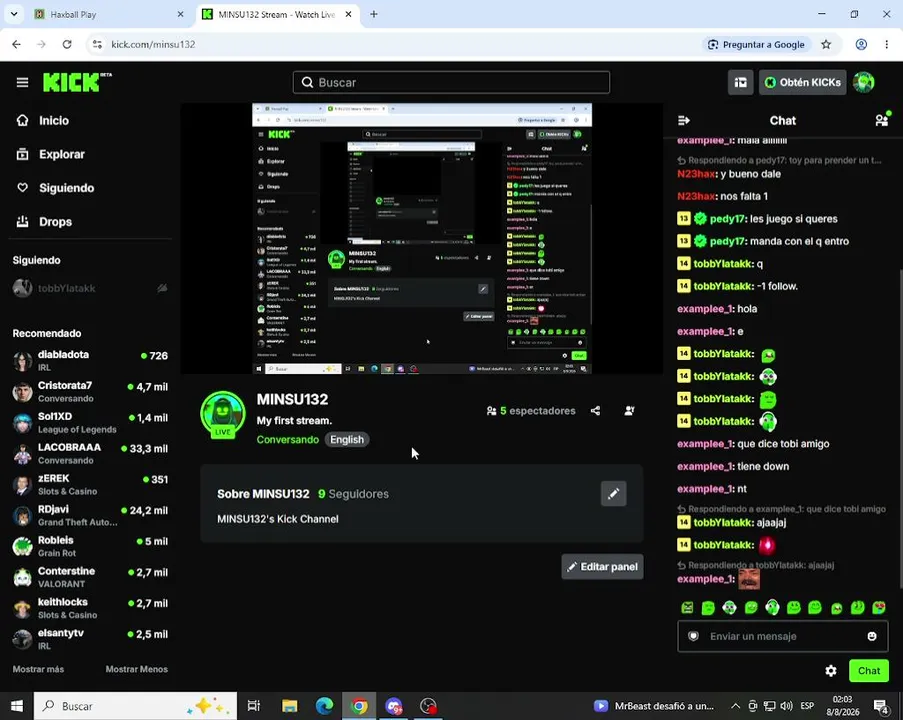The image size is (903, 720).
Task: Edit Sobre MINSU132 with the pencil icon
Action: tap(613, 494)
